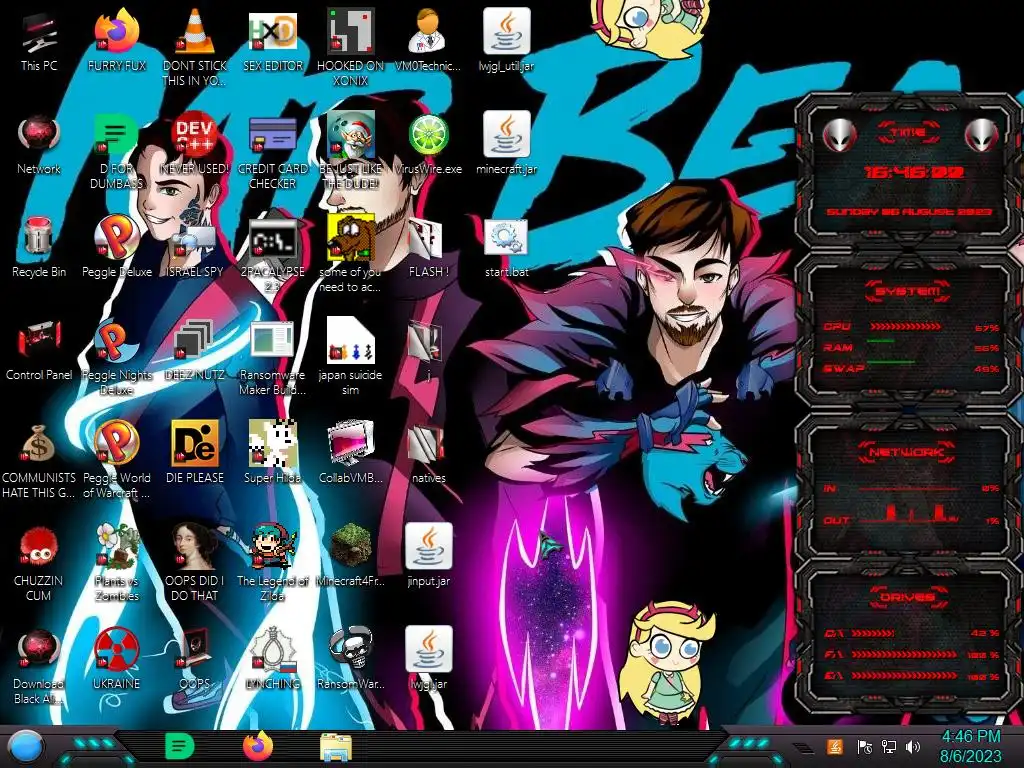Screen dimensions: 1024x768
Task: Open the DIE PLEASE De icon
Action: point(195,444)
